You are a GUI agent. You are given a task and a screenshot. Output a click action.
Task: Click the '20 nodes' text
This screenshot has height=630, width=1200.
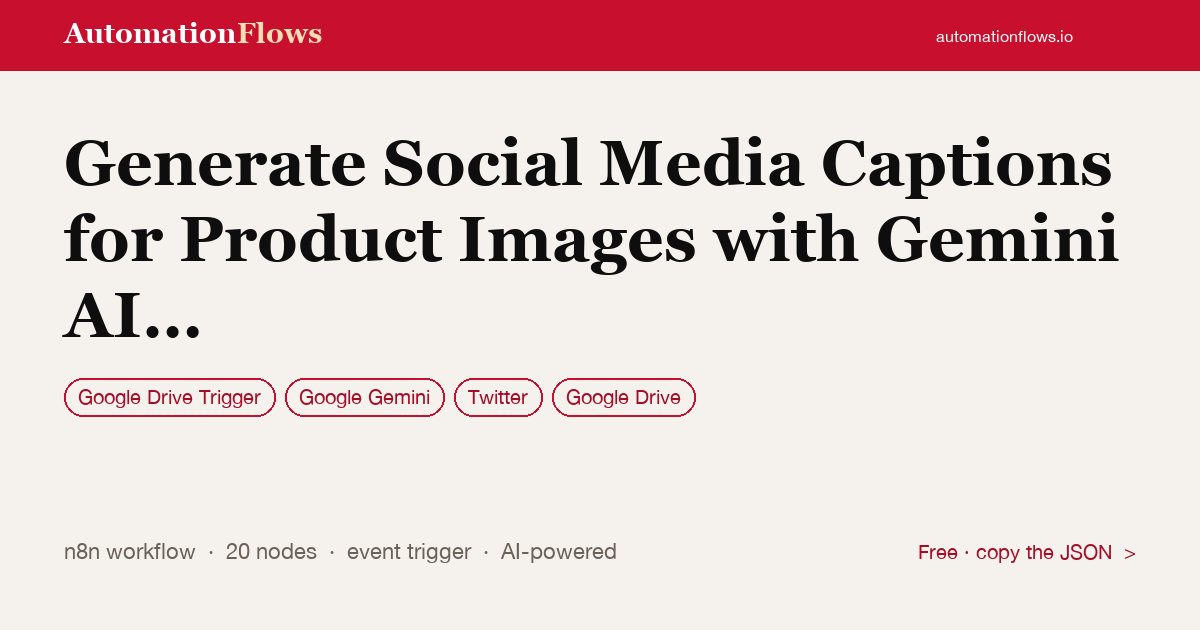(271, 552)
